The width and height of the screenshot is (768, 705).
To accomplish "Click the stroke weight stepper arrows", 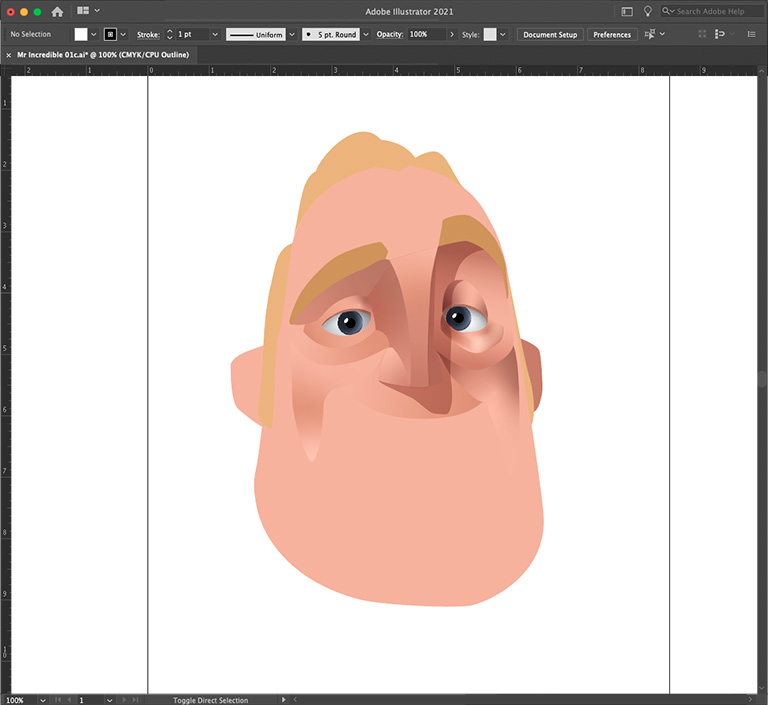I will pos(169,34).
